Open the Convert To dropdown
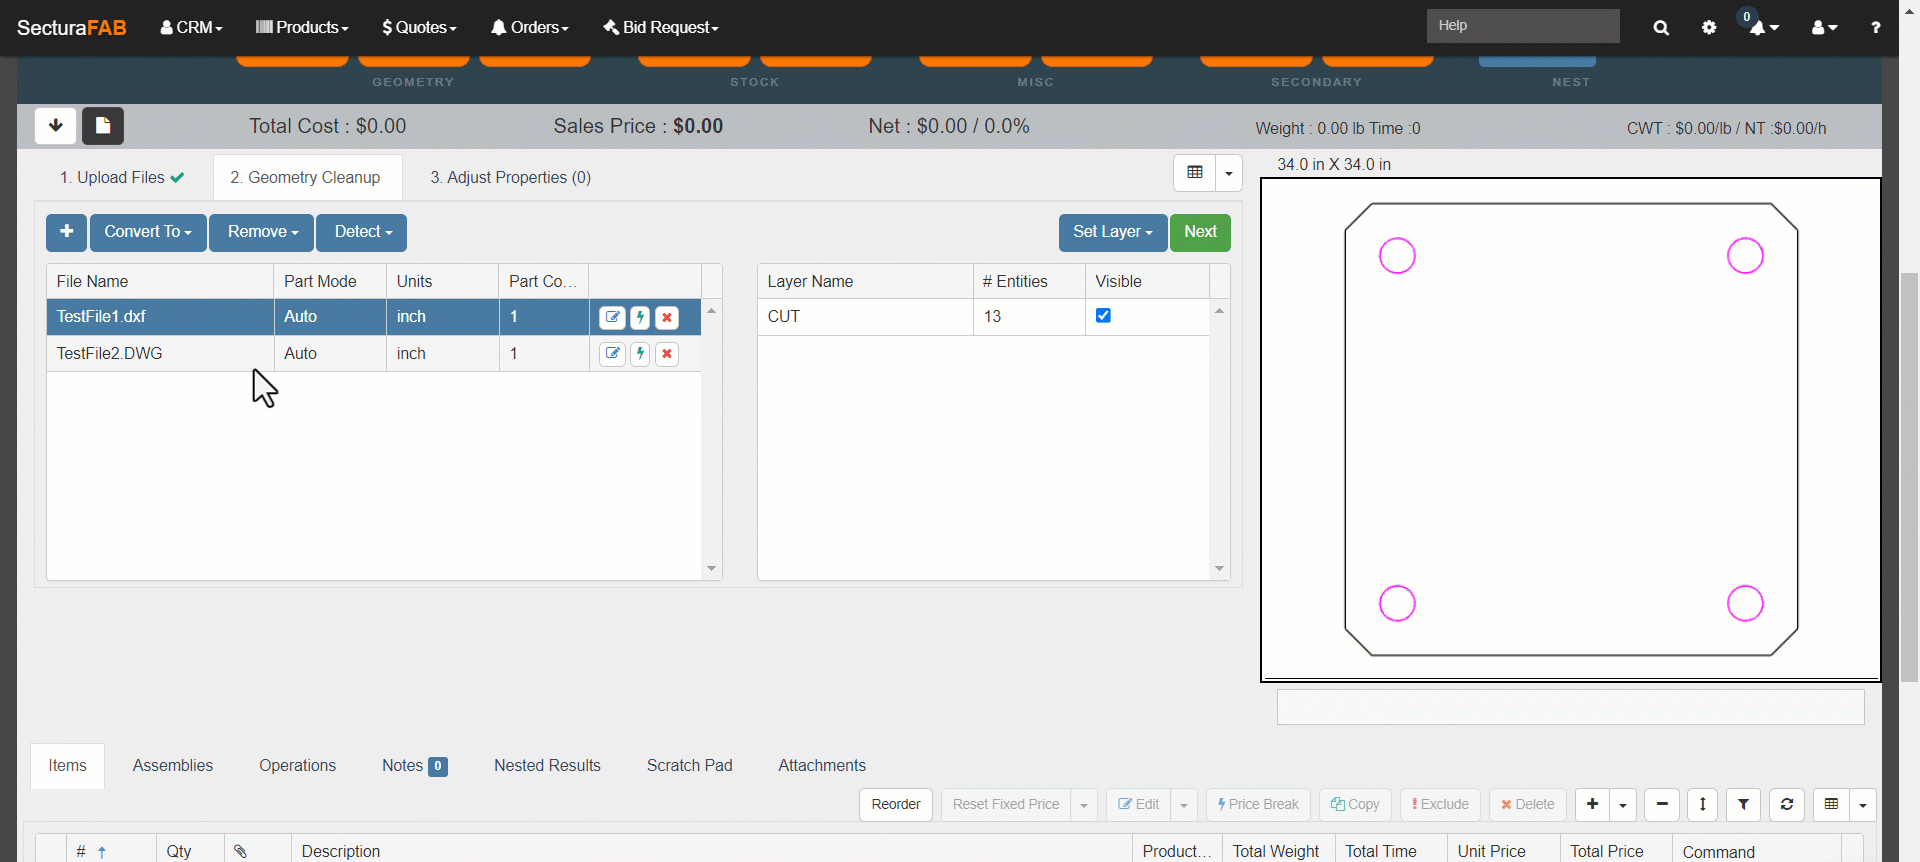Screen dimensions: 1920x862 (x=148, y=232)
